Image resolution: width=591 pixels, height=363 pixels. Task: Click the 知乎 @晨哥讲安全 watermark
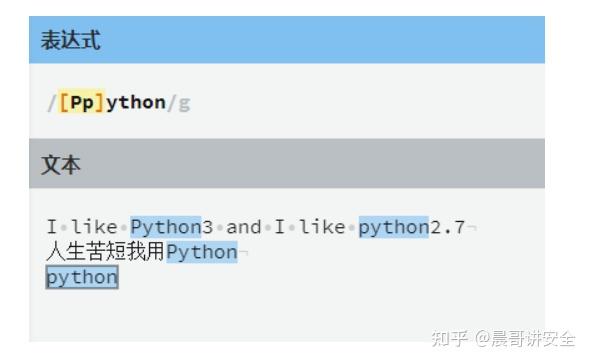click(503, 338)
